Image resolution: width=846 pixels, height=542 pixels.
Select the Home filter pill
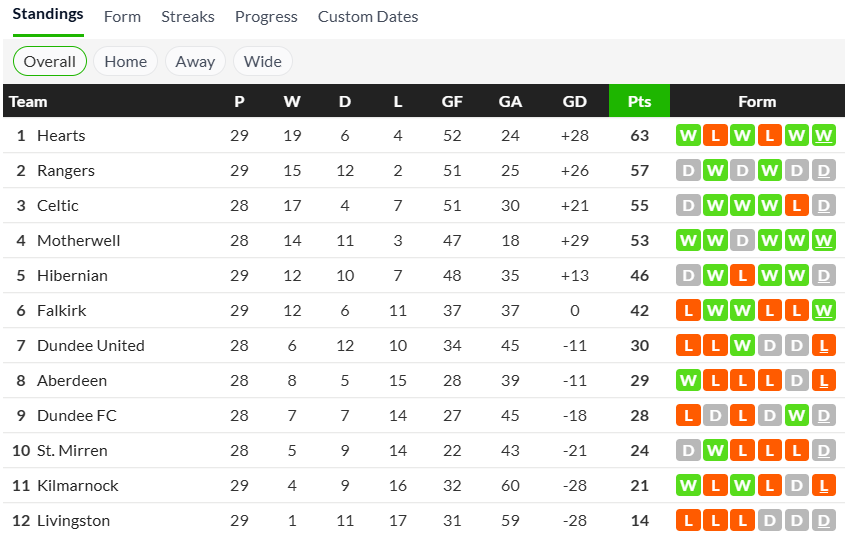tap(126, 61)
